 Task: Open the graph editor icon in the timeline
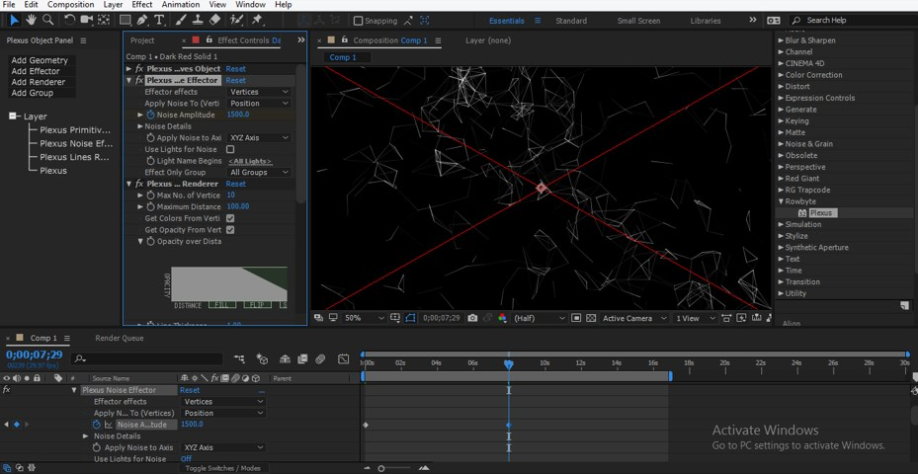343,359
